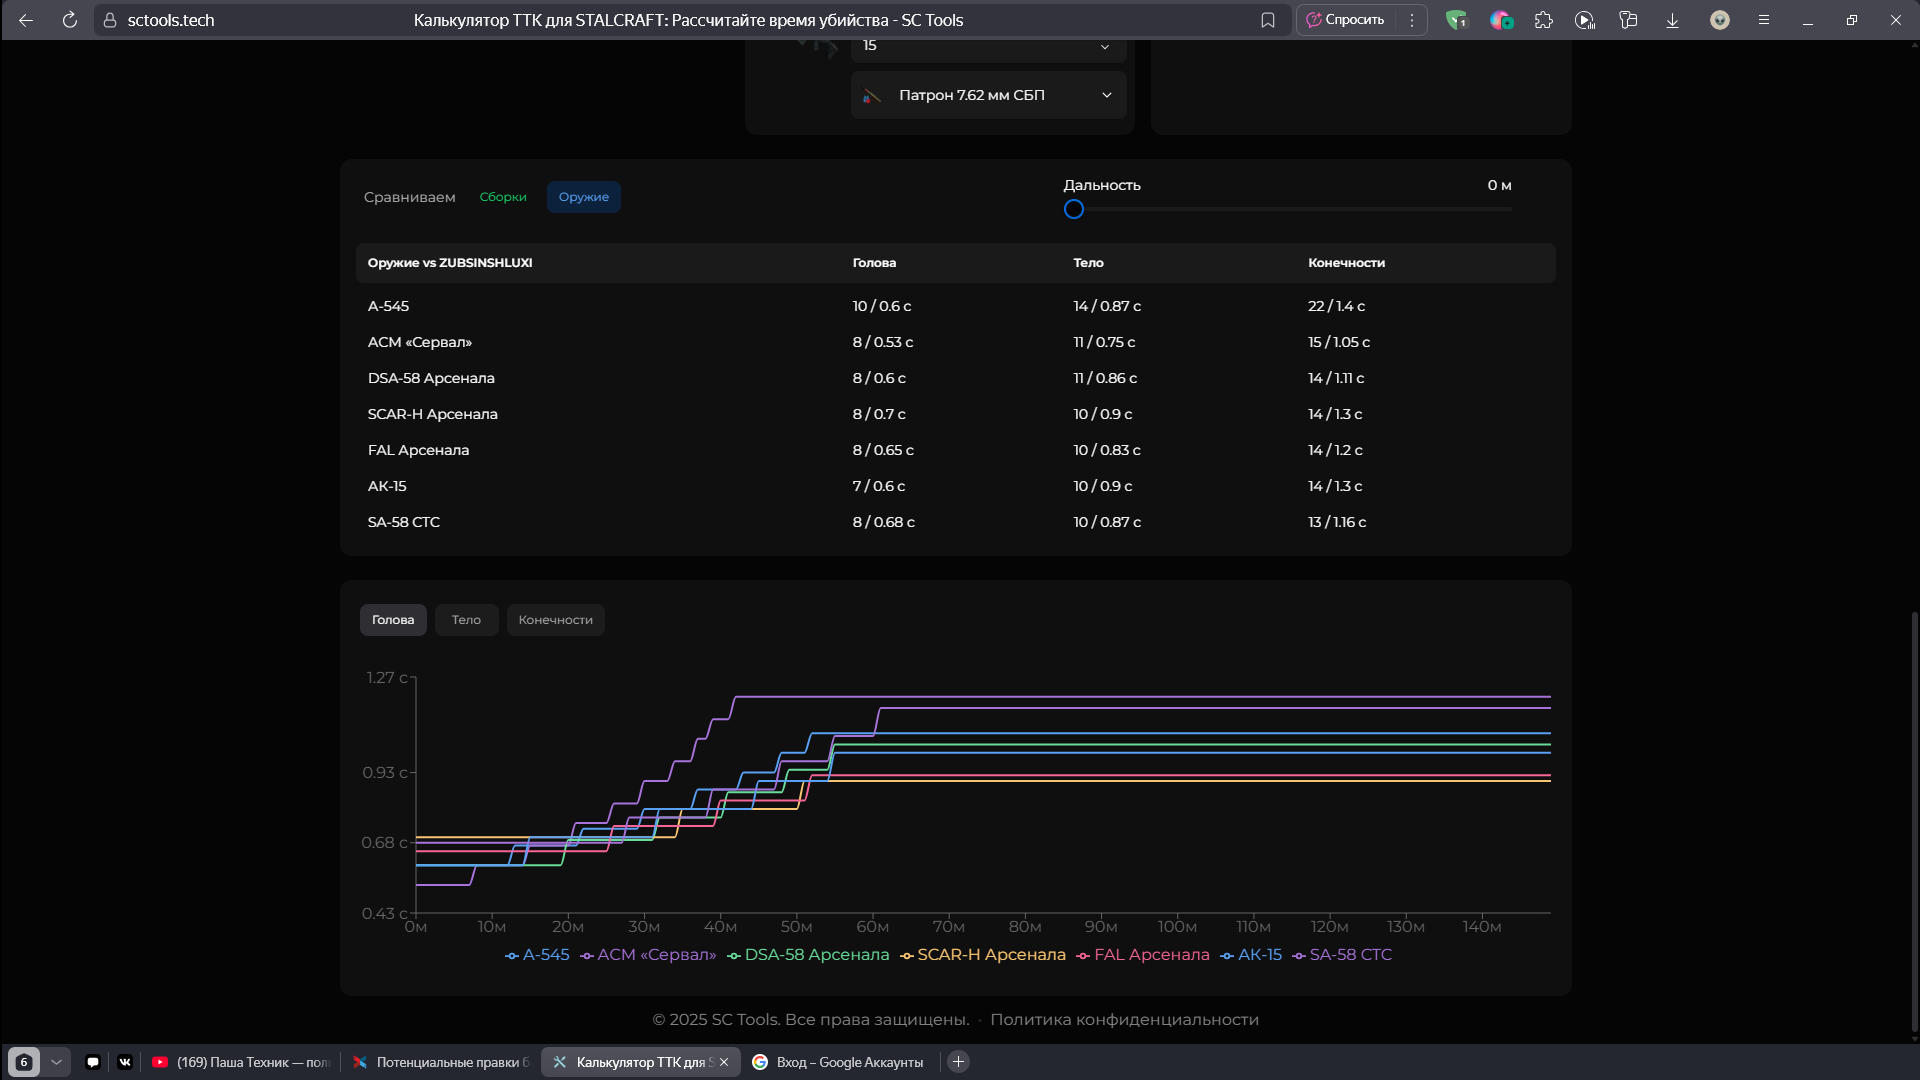Switch comparison to Сборки
Viewport: 1920px width, 1080px height.
tap(503, 197)
